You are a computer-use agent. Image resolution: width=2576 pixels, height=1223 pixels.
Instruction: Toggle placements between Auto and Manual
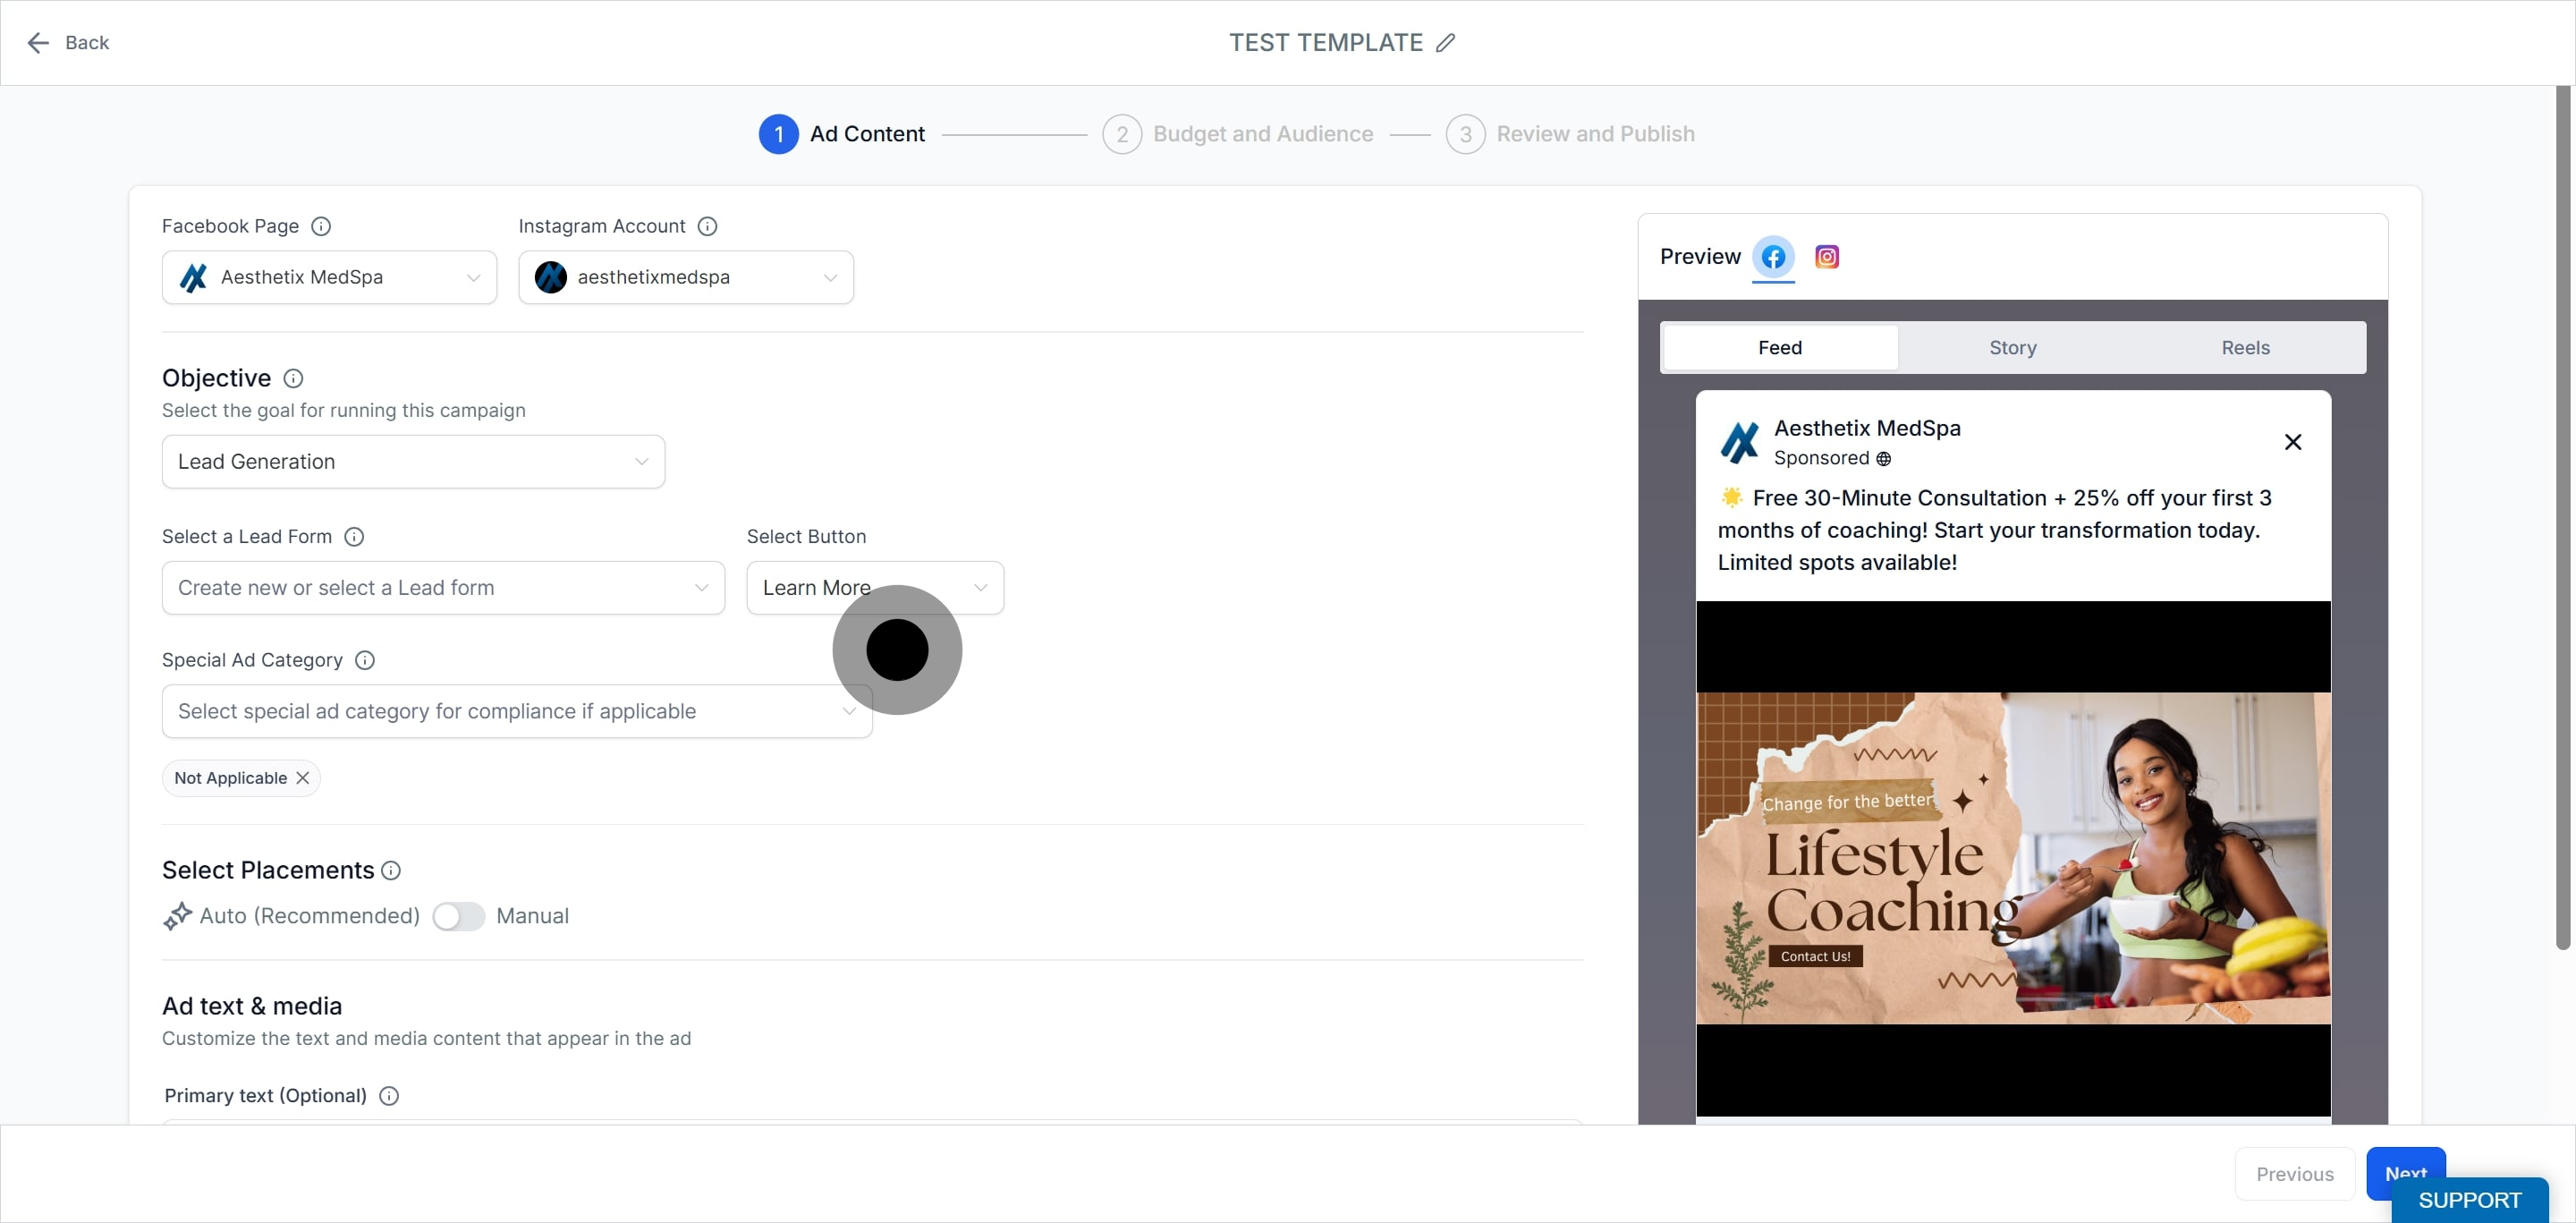[458, 916]
